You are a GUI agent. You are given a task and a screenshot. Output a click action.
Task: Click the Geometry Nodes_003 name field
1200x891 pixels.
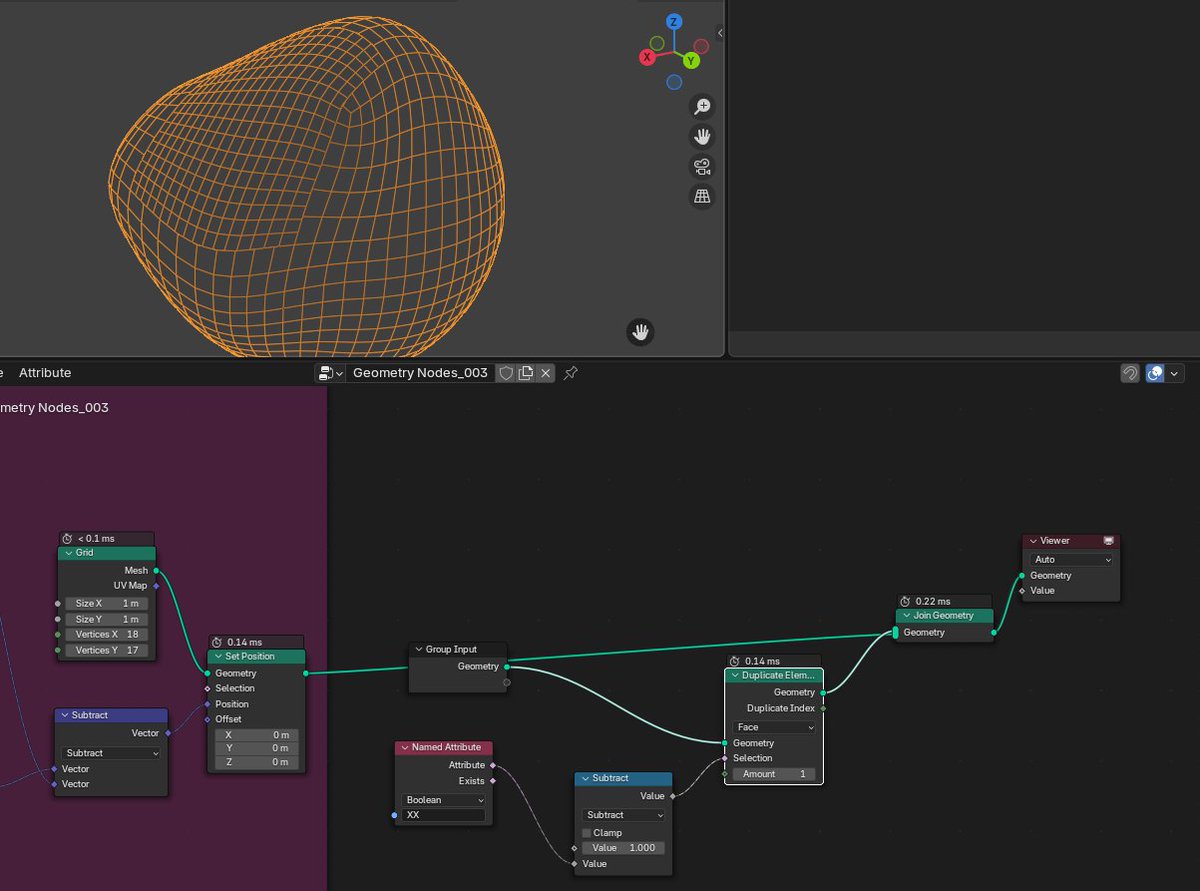tap(420, 373)
